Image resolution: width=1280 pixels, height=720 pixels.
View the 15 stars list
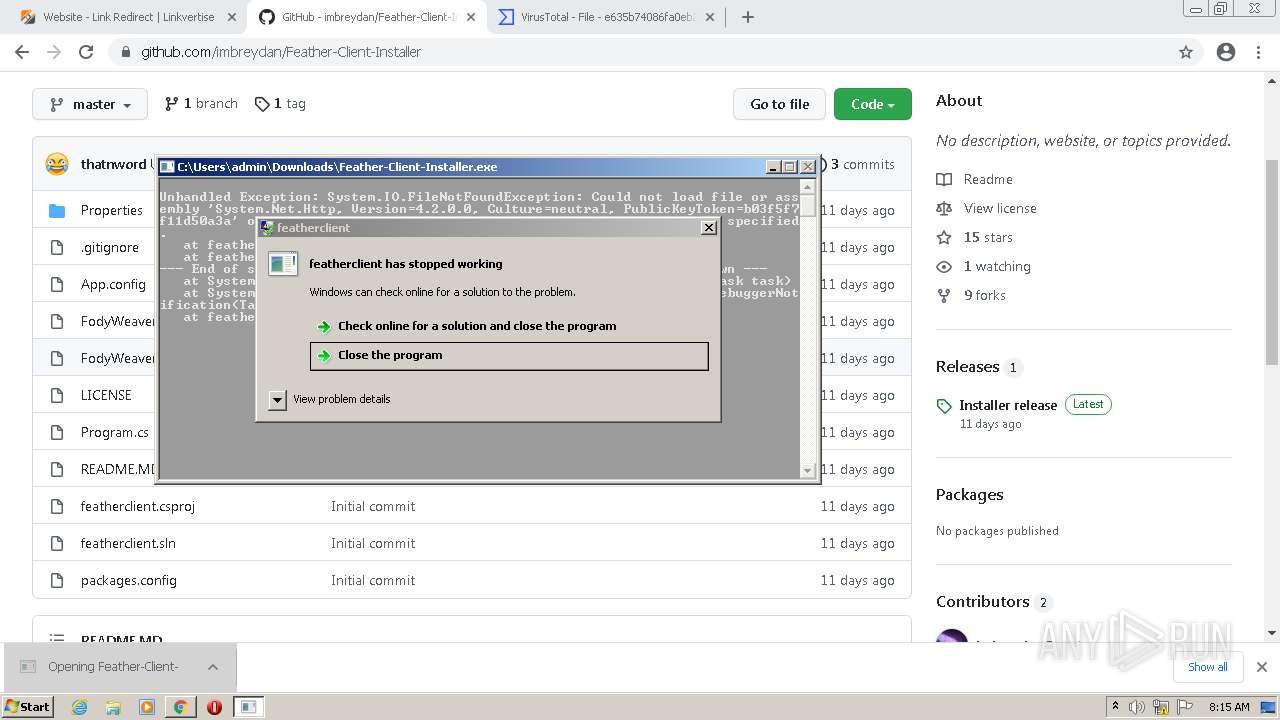(x=988, y=237)
